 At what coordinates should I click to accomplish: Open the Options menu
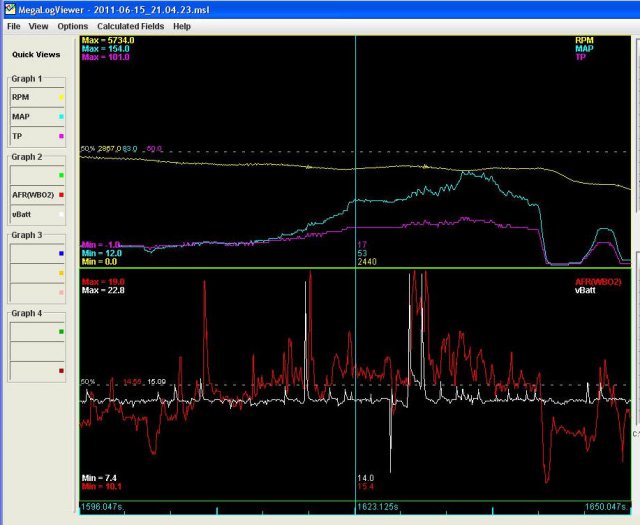click(72, 26)
